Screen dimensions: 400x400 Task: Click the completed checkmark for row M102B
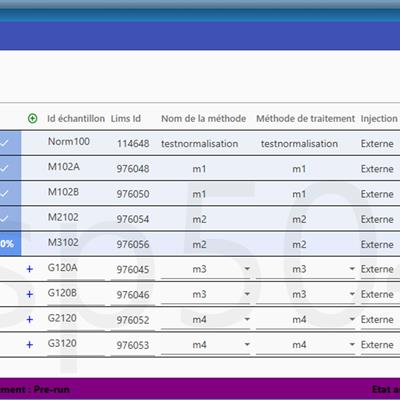tap(4, 194)
